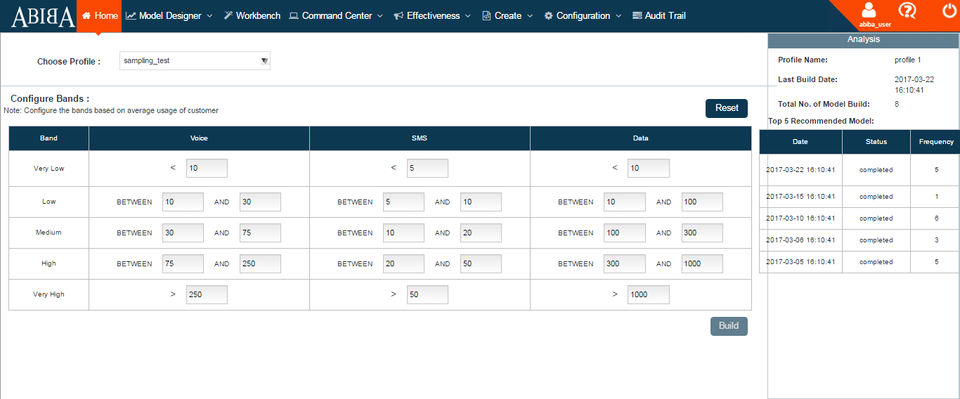The width and height of the screenshot is (960, 399).
Task: Edit High Data upper bound field
Action: (702, 264)
